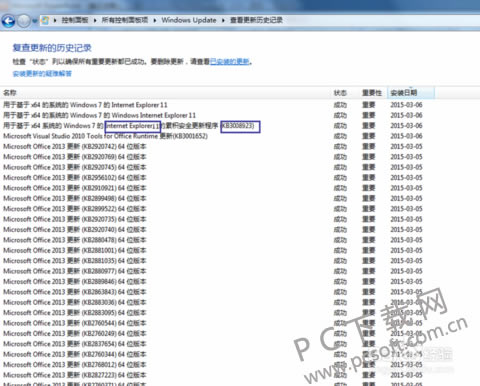Click 2015-03-05 date in the KB2881001 row
Screen dimensions: 480x386
coord(406,250)
